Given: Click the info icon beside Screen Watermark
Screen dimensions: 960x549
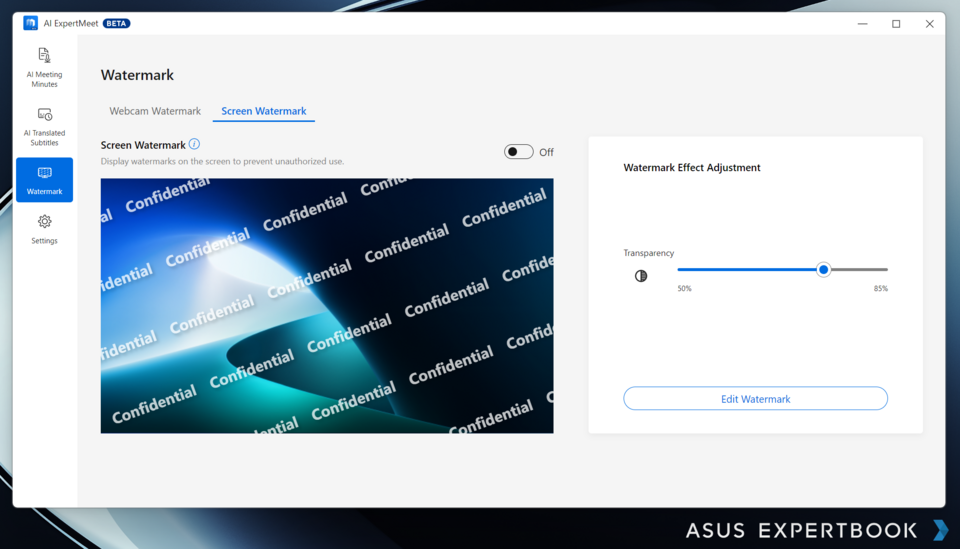Looking at the screenshot, I should pyautogui.click(x=194, y=145).
